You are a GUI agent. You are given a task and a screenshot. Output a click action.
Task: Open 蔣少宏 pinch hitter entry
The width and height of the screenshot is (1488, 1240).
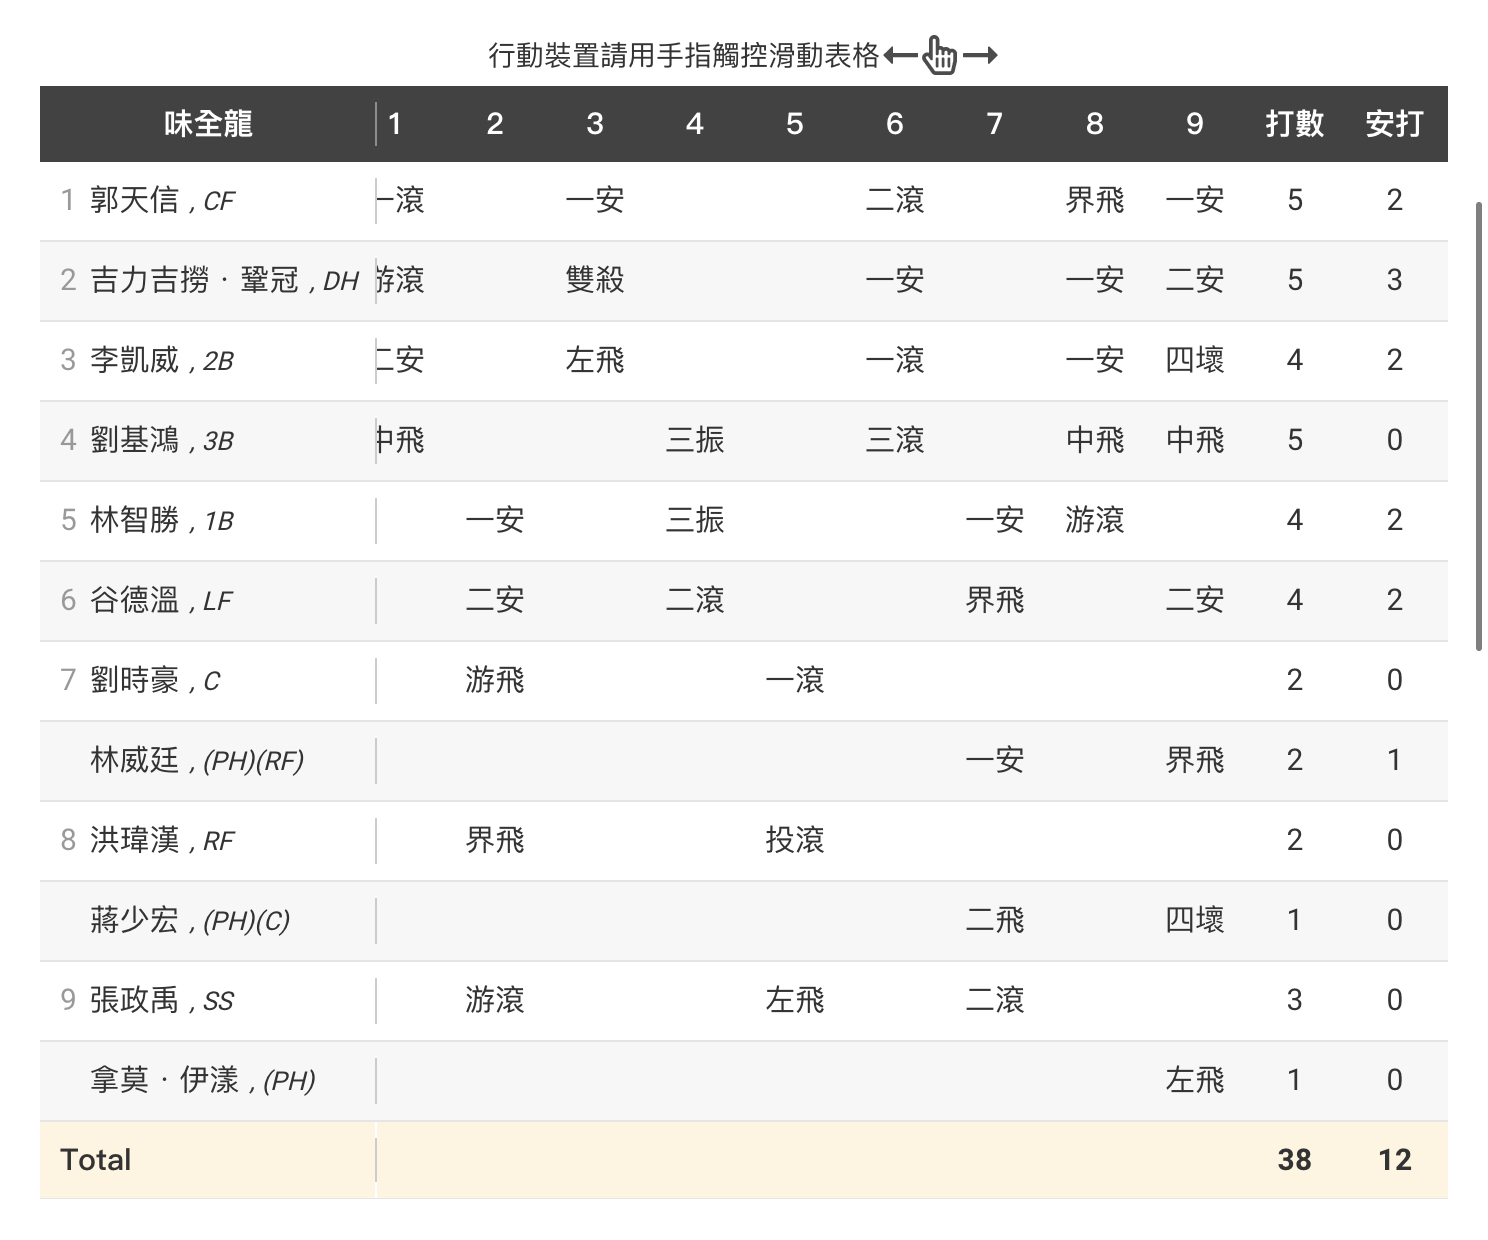click(x=134, y=920)
